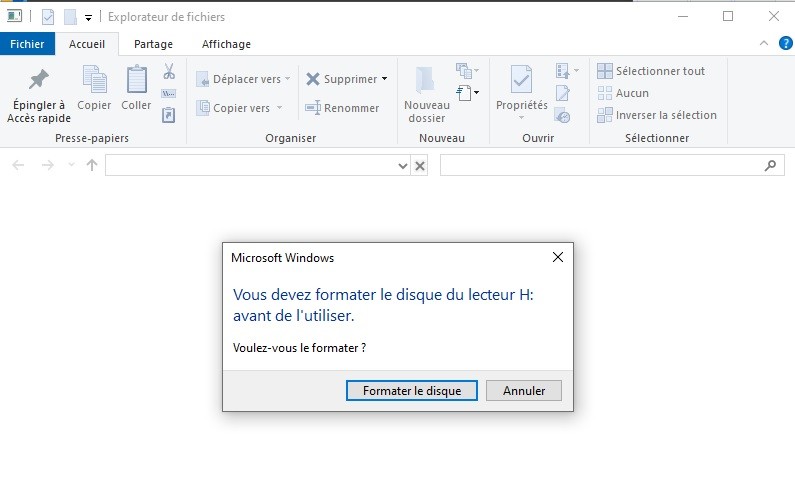The height and width of the screenshot is (480, 795).
Task: Click Annuler in the format dialog
Action: (524, 391)
